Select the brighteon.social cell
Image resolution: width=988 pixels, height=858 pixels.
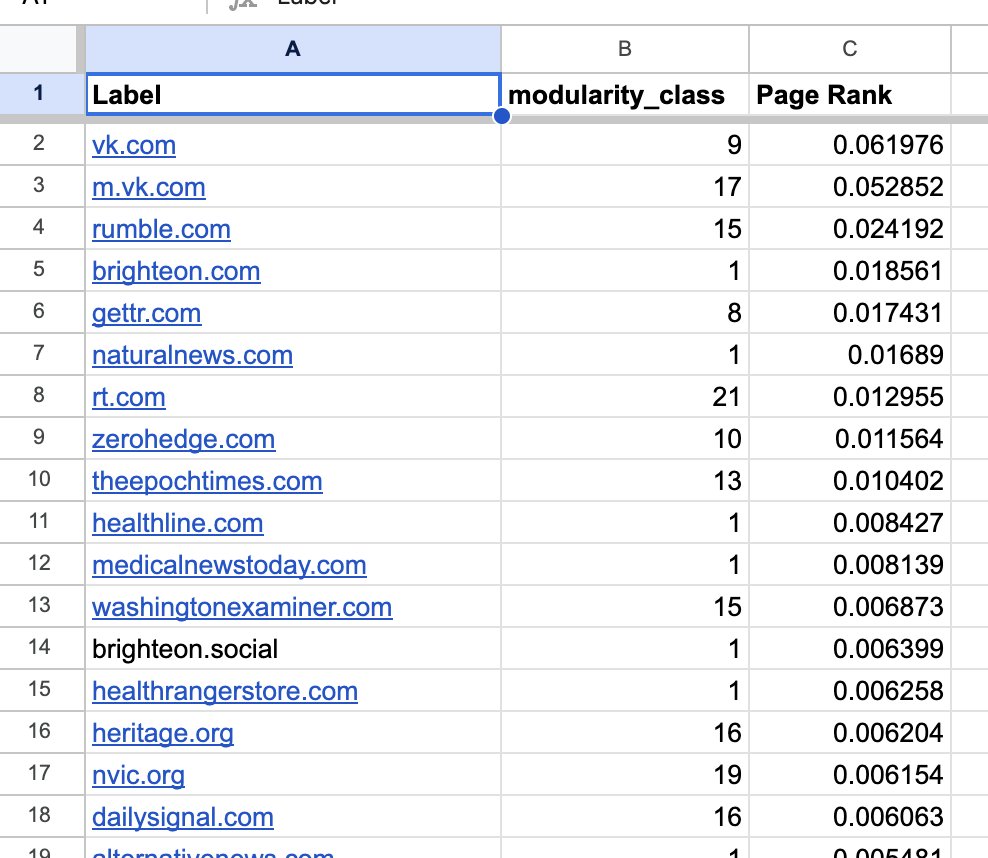point(293,649)
